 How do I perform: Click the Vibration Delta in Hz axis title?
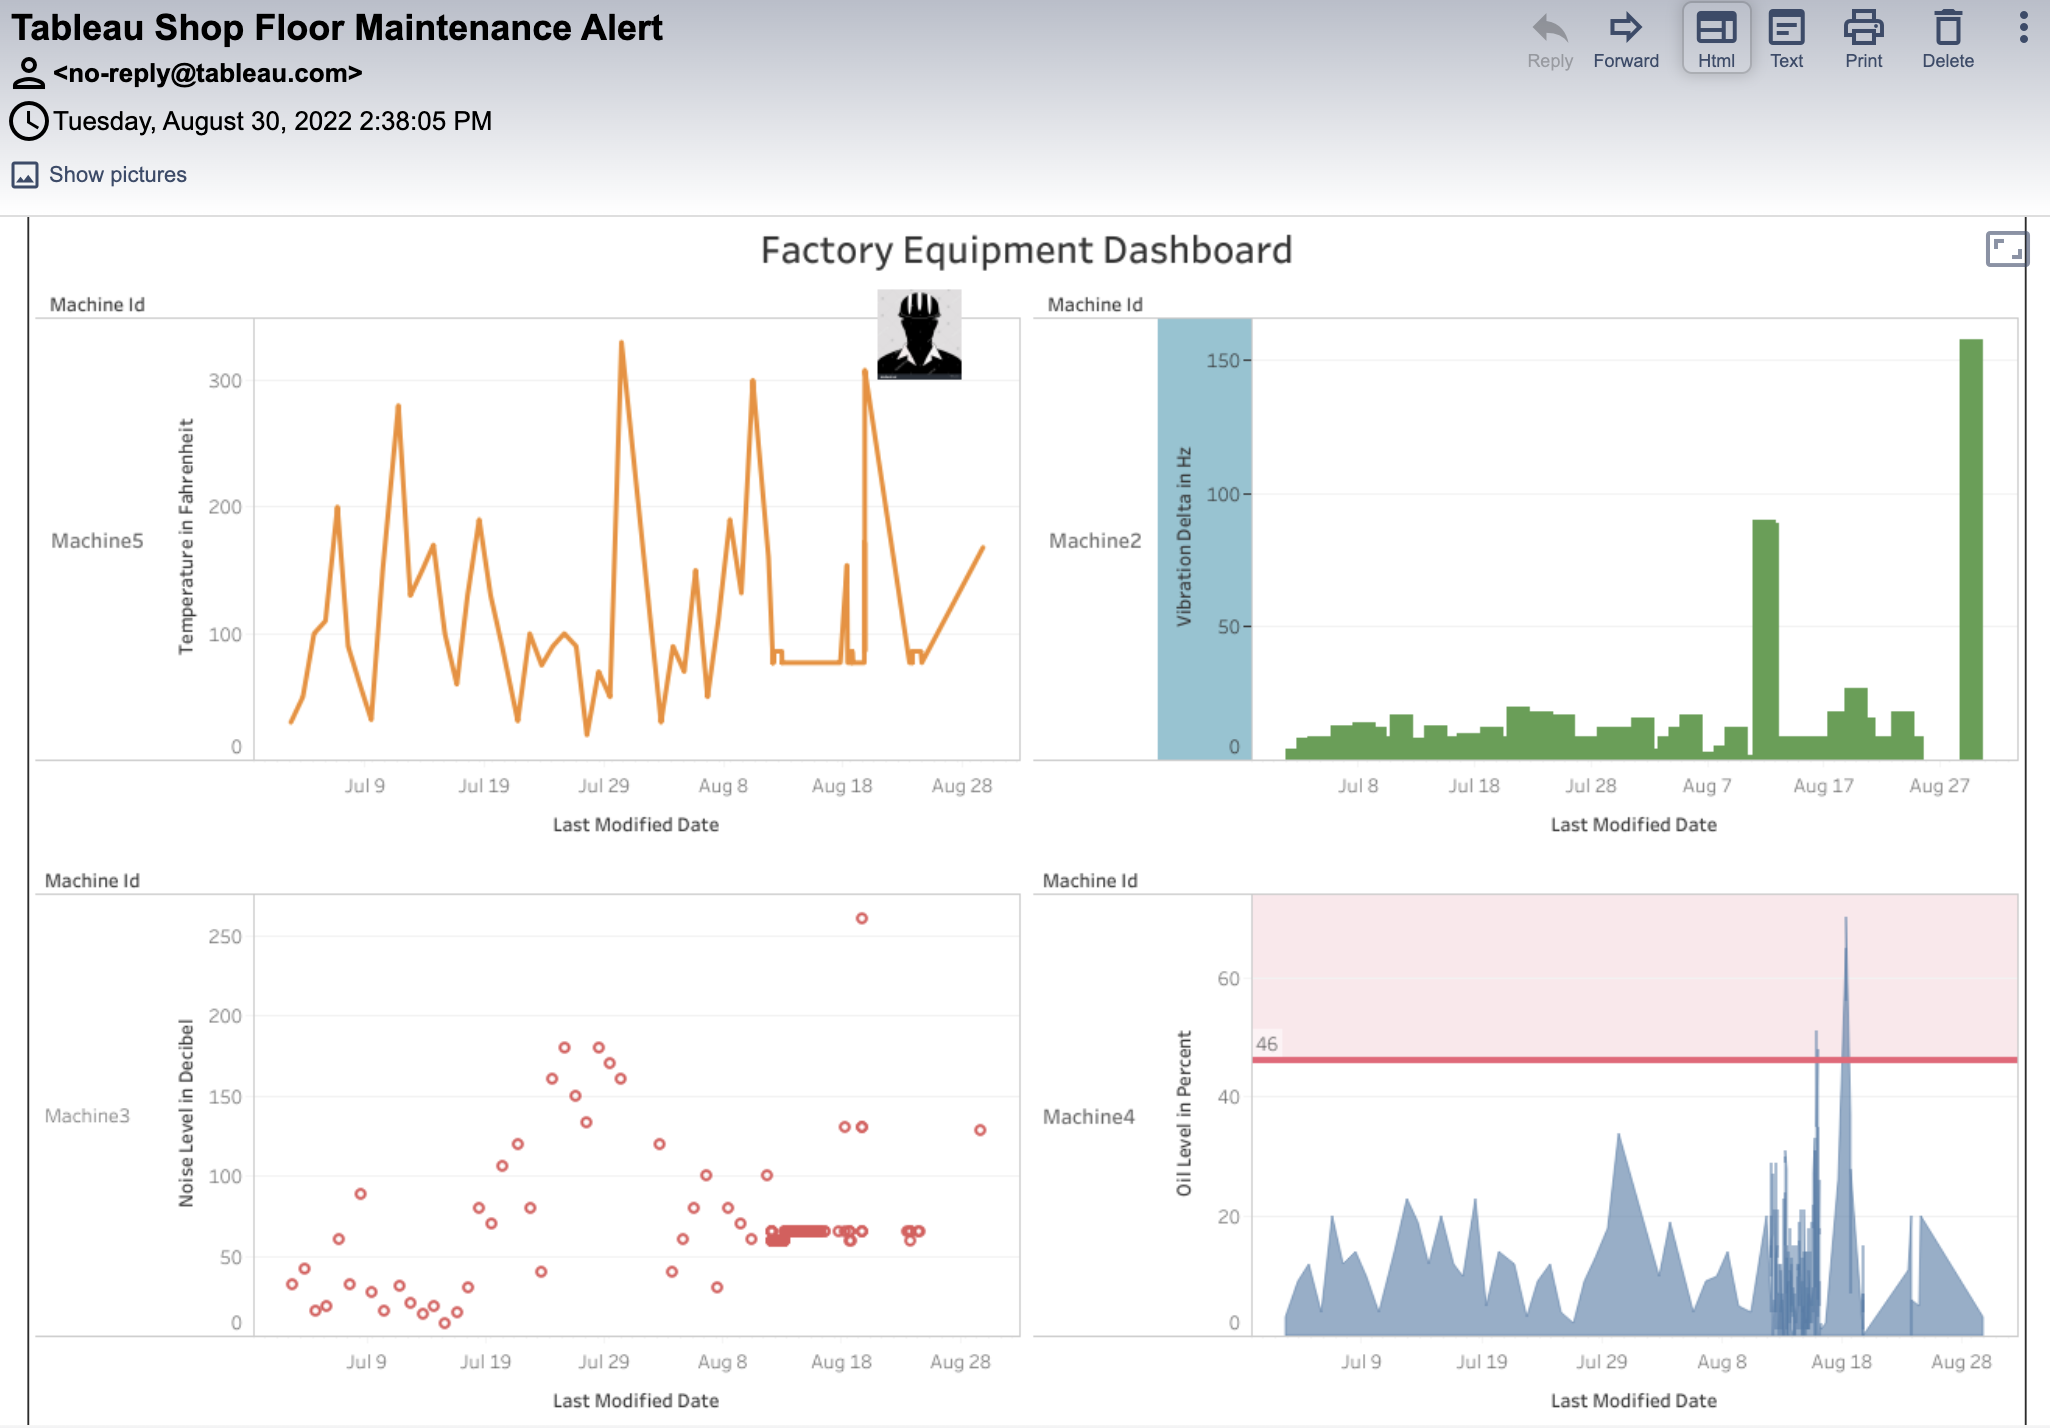(x=1184, y=537)
